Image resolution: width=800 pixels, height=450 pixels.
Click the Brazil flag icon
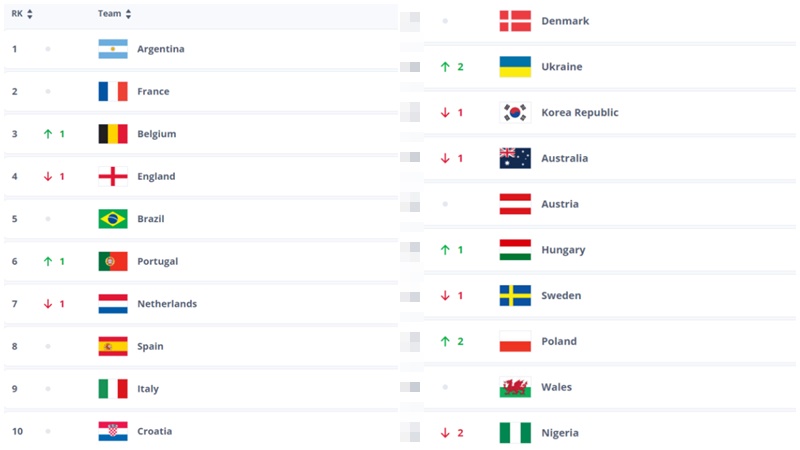(113, 219)
